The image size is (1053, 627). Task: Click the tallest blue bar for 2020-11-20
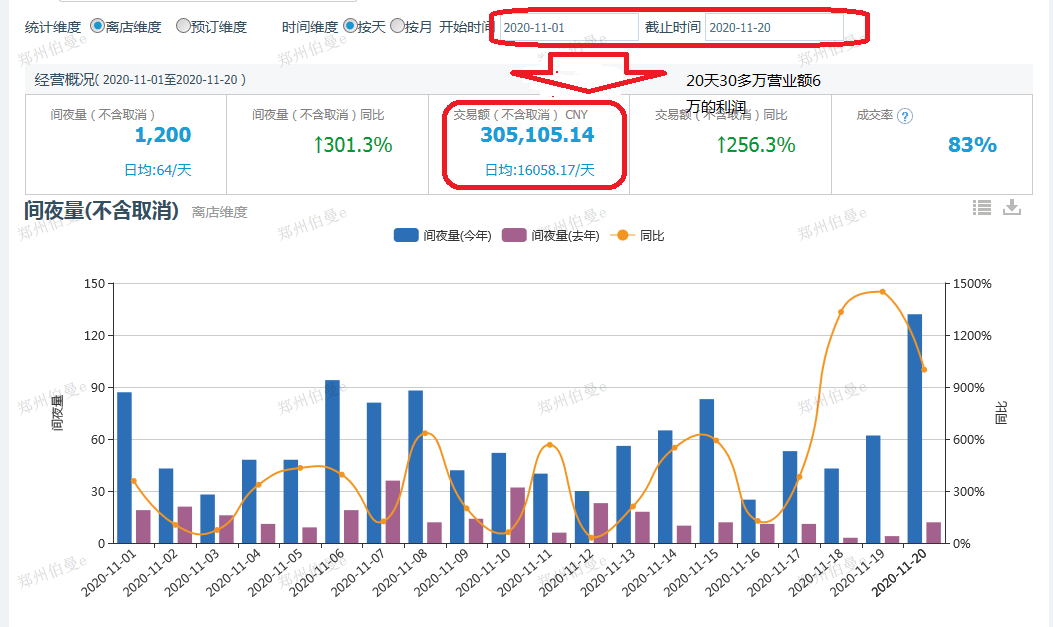click(914, 428)
